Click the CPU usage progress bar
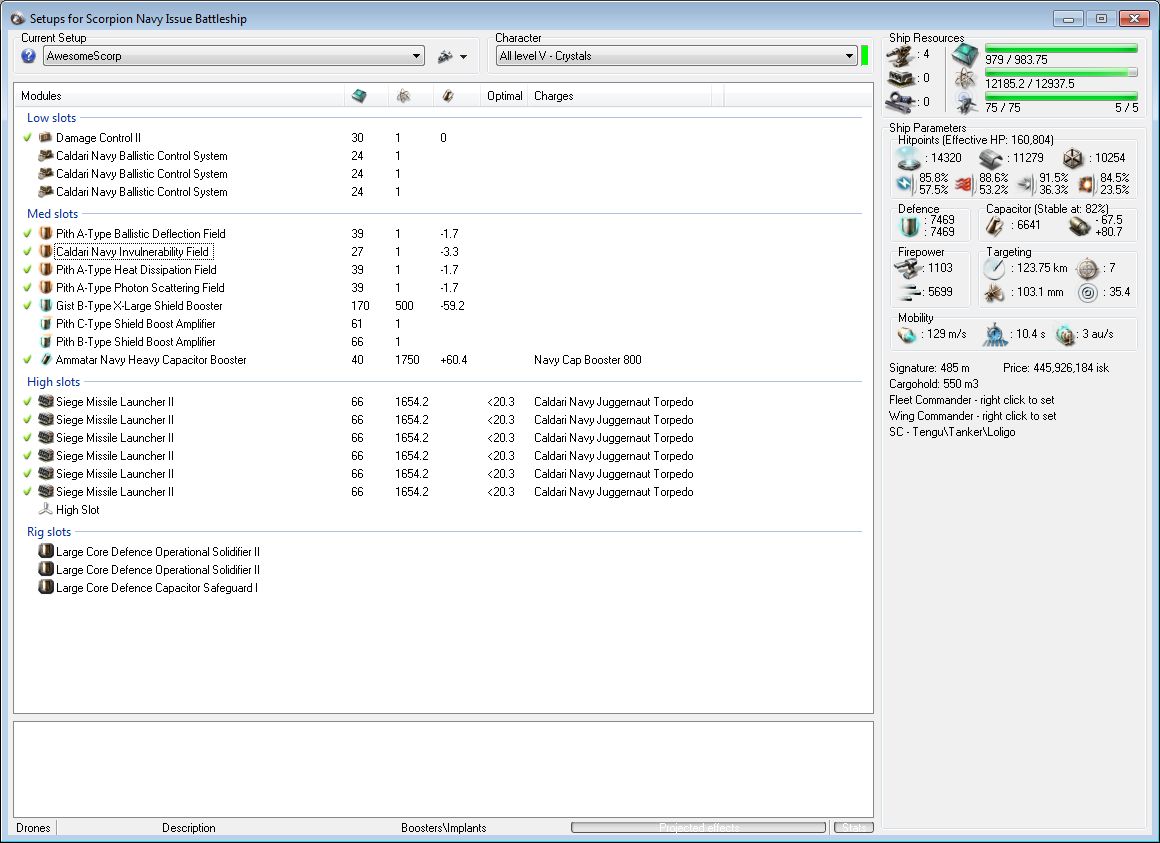This screenshot has width=1160, height=843. point(1061,49)
